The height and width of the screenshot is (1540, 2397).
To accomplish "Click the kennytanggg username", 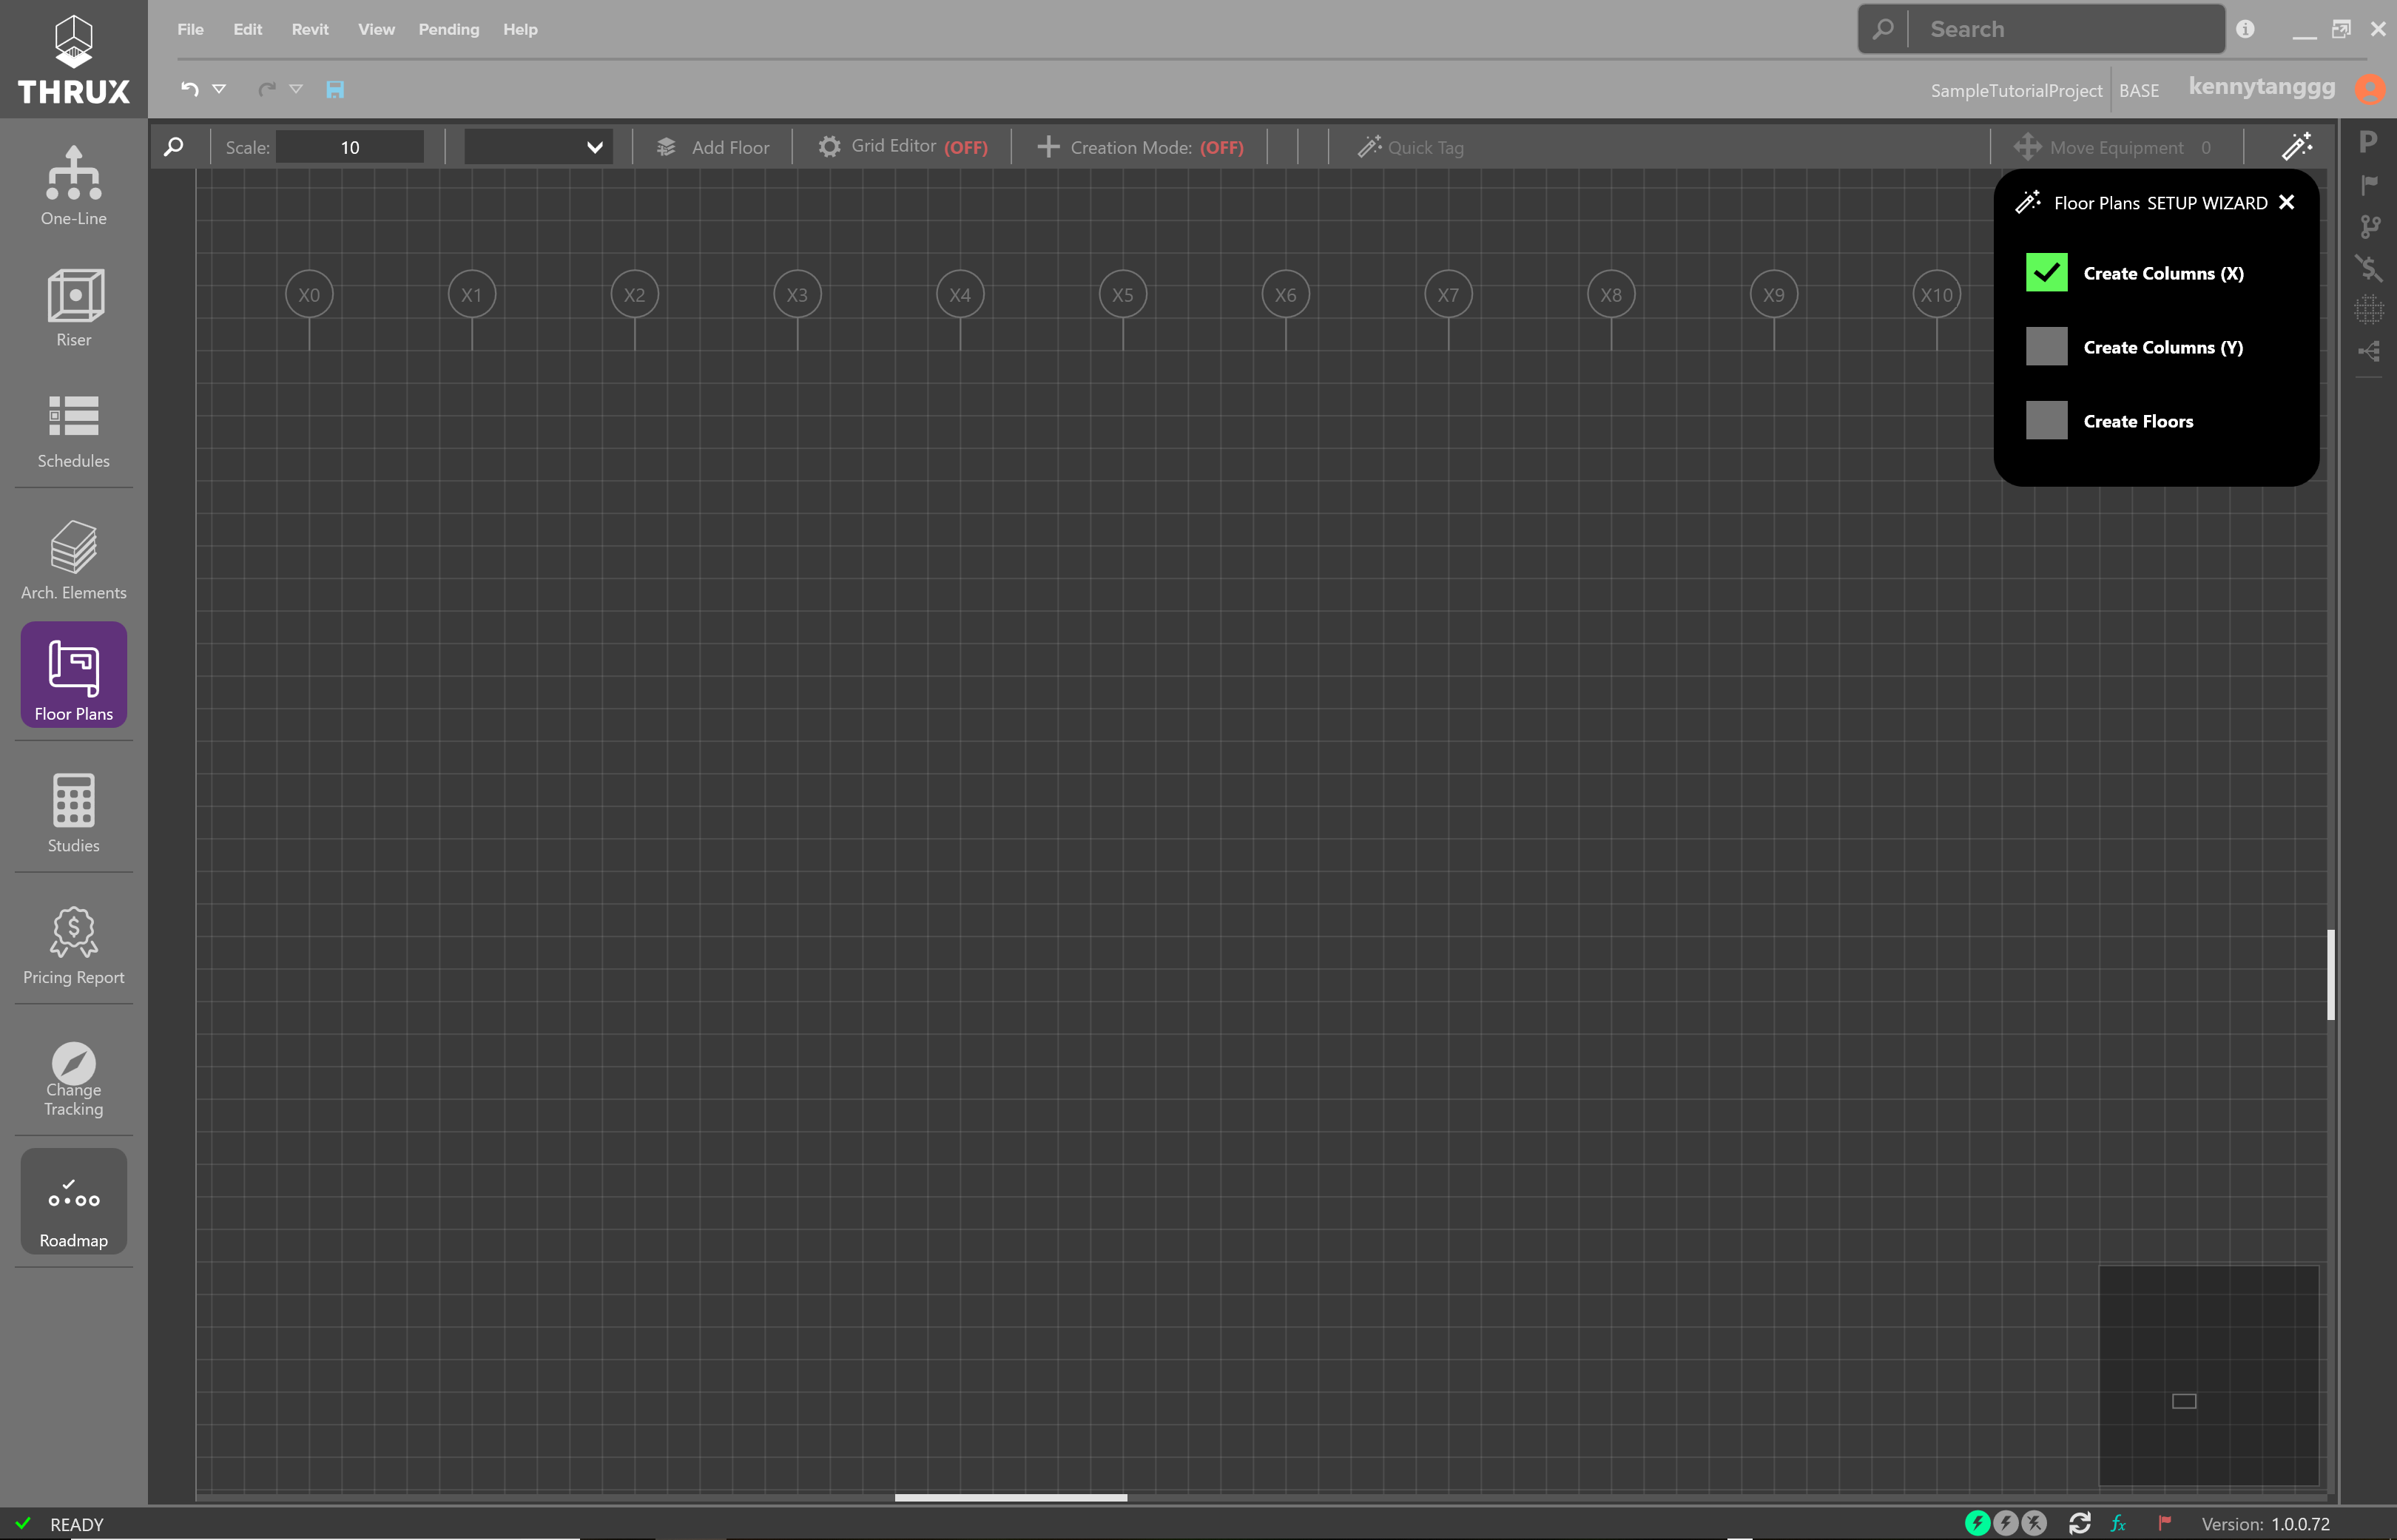I will (x=2262, y=87).
